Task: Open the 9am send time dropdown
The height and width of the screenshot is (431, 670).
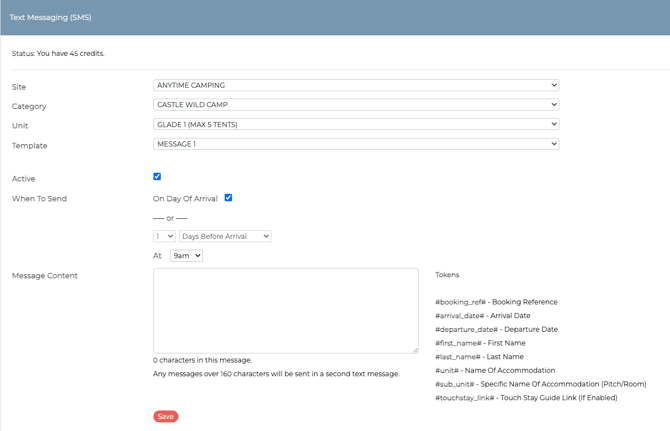Action: (186, 256)
